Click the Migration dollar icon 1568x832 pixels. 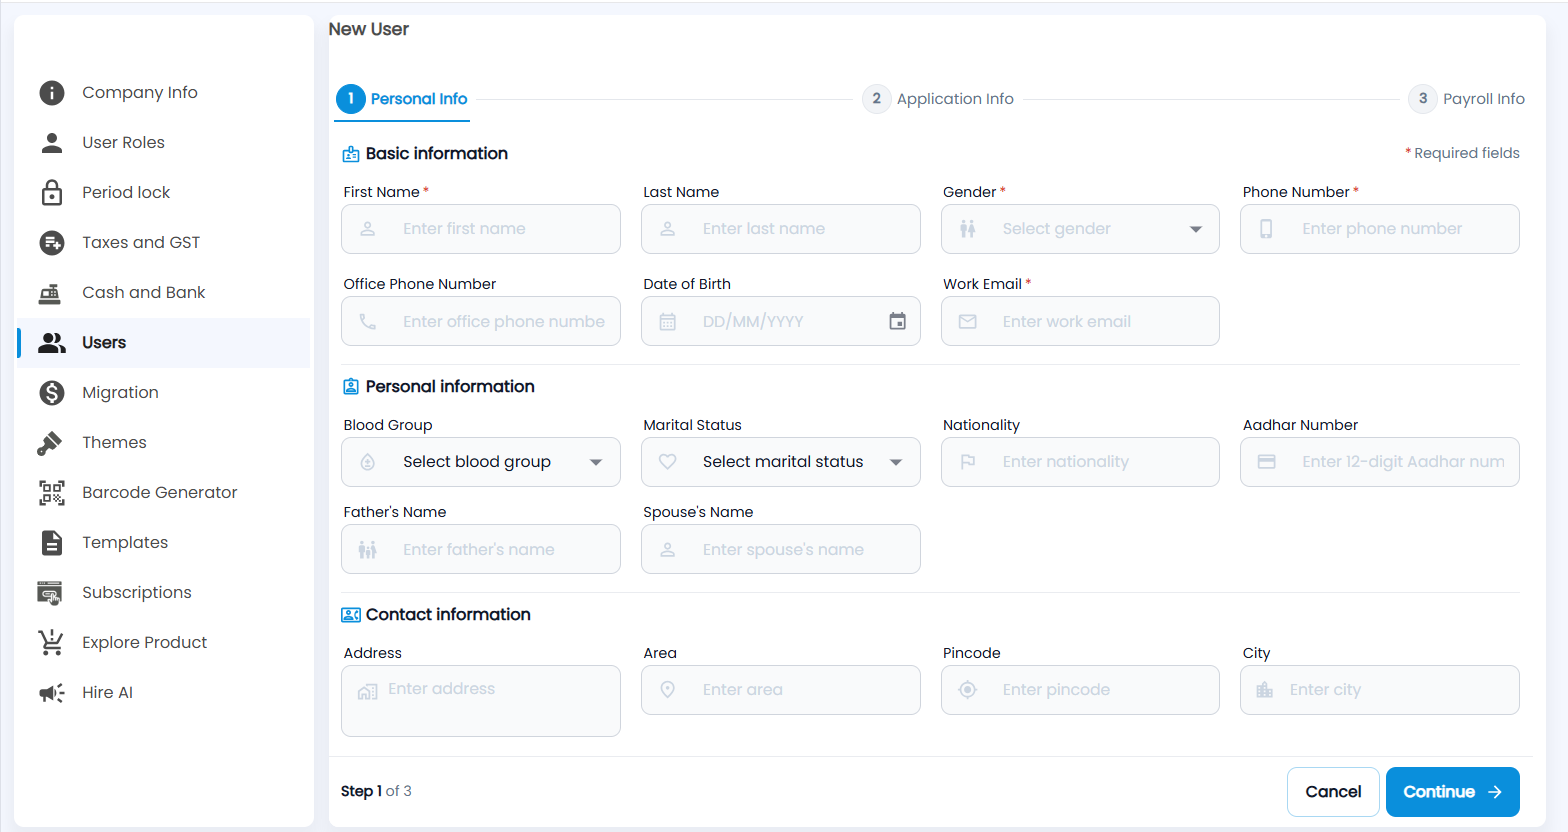(x=52, y=393)
